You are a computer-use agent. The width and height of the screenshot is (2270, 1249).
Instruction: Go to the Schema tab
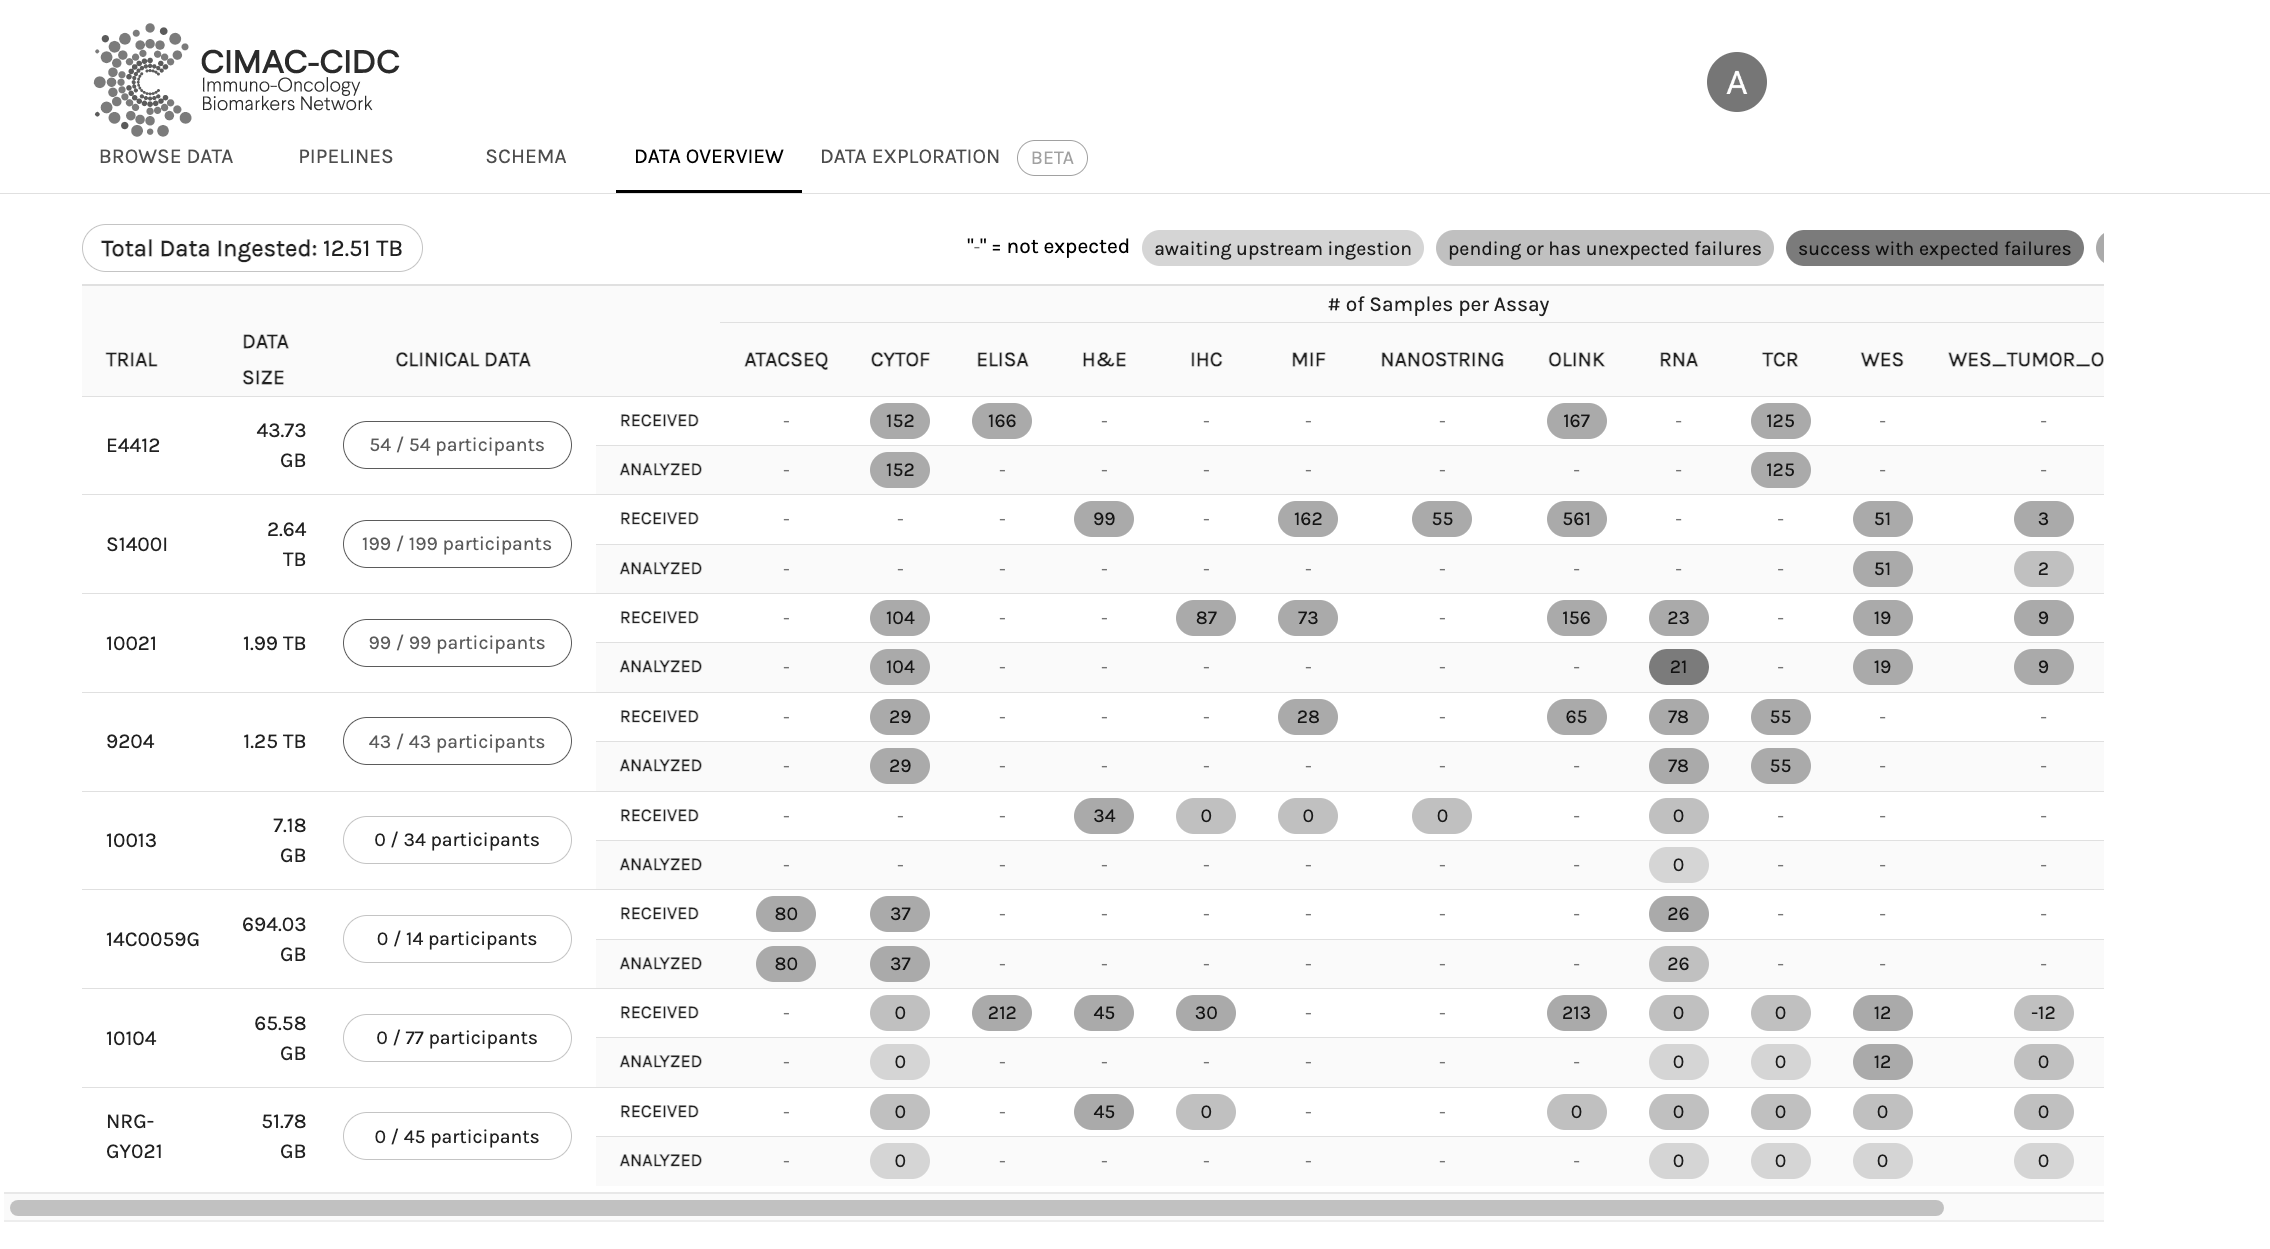pos(526,157)
